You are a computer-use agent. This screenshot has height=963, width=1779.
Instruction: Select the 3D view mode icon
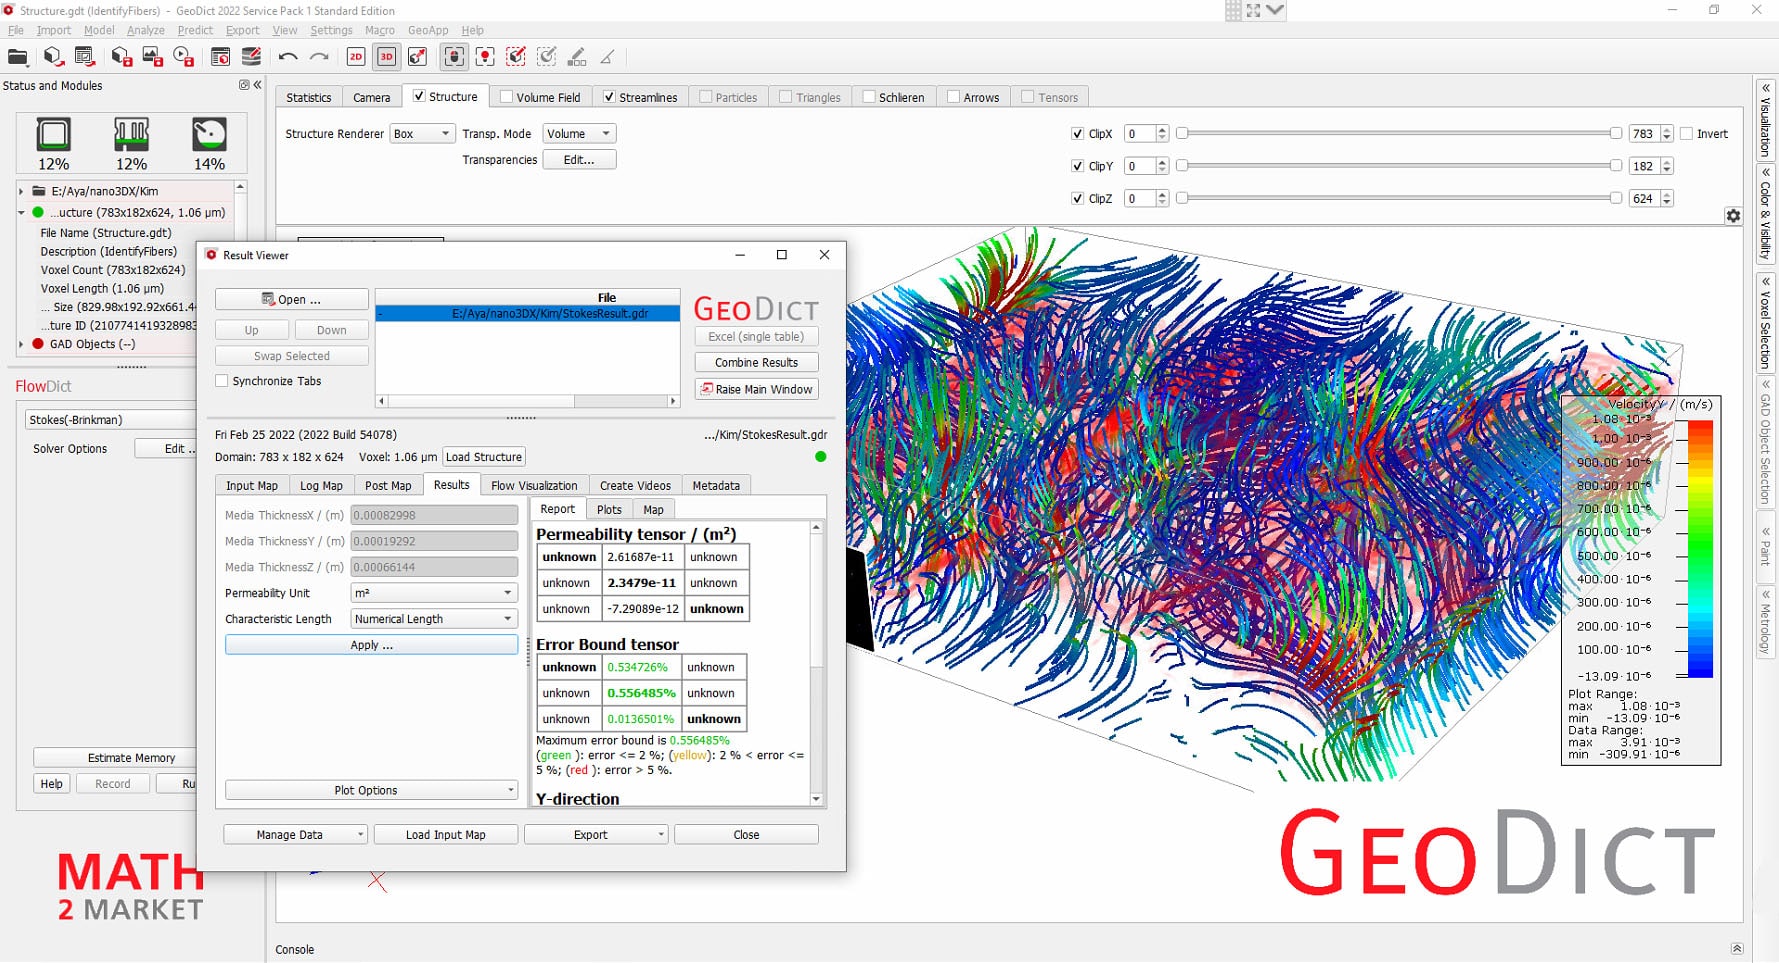386,57
